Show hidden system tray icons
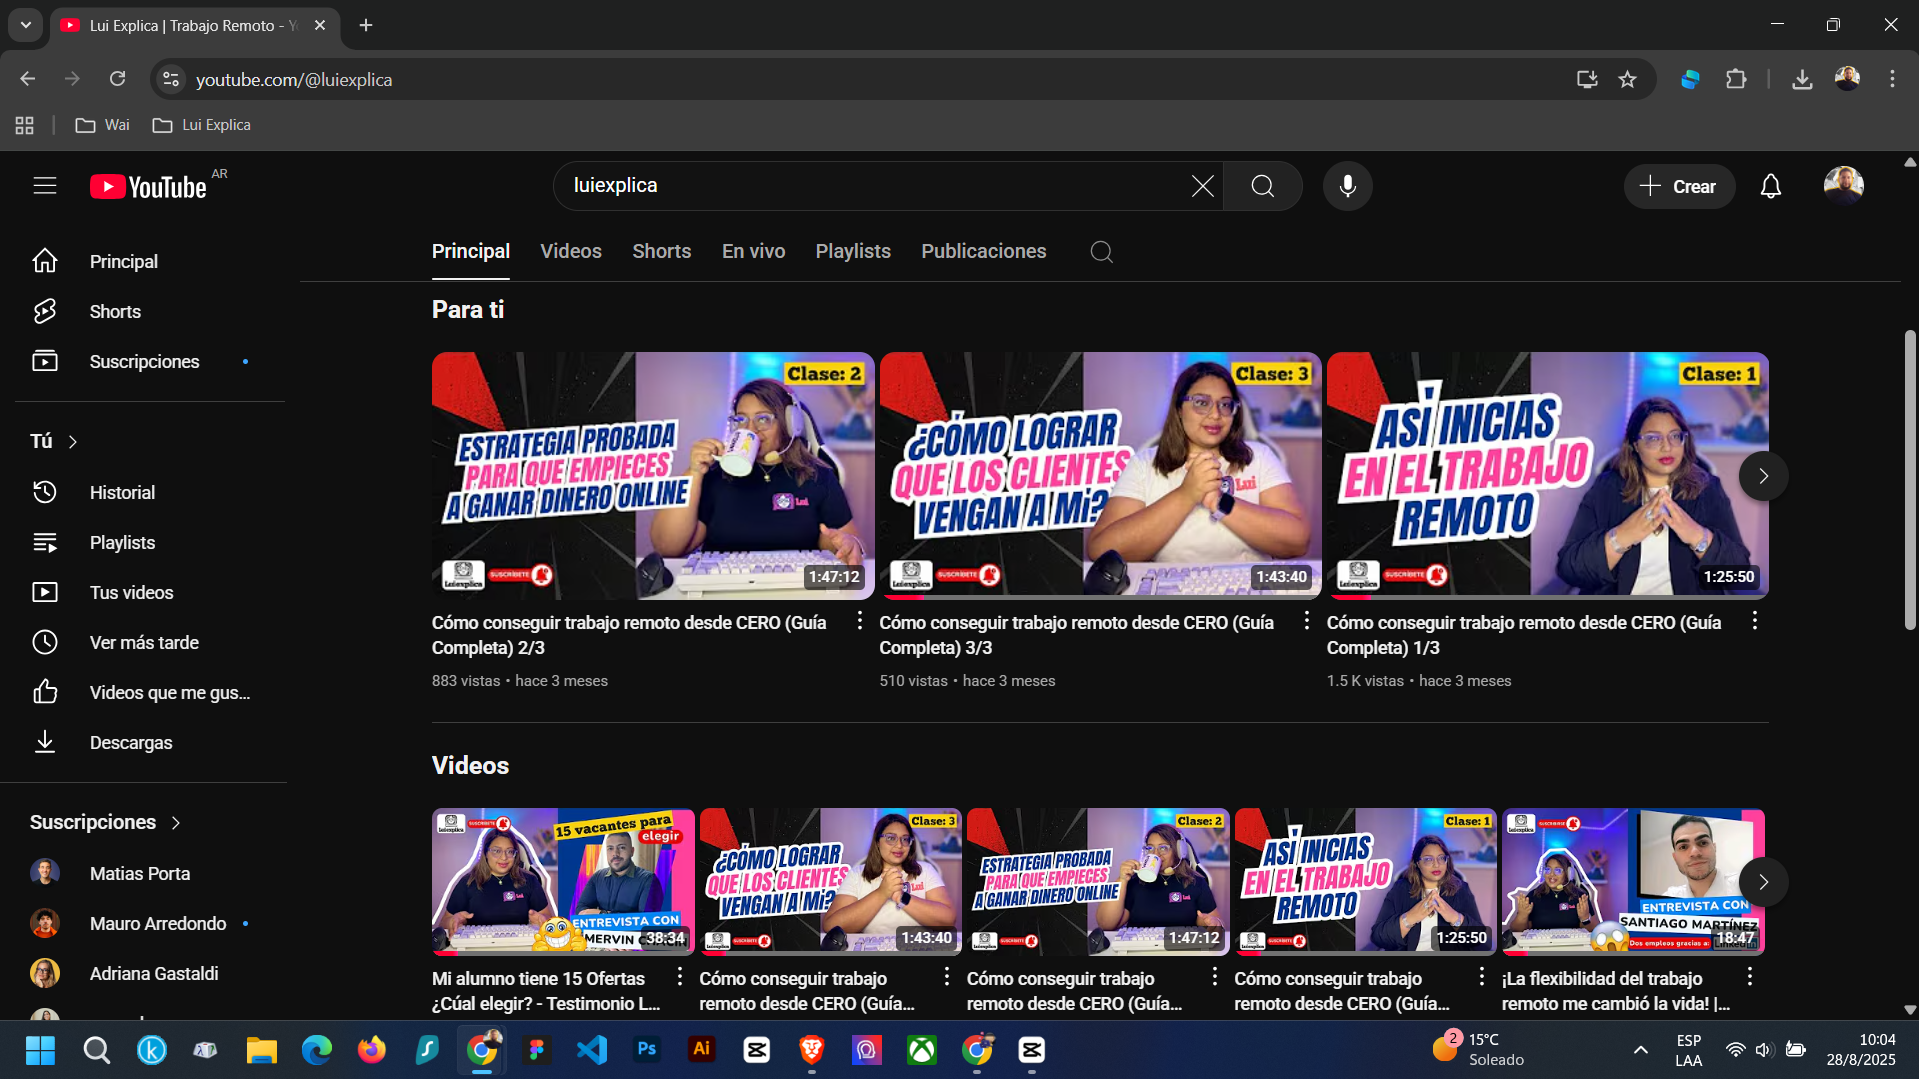This screenshot has width=1919, height=1079. coord(1640,1050)
